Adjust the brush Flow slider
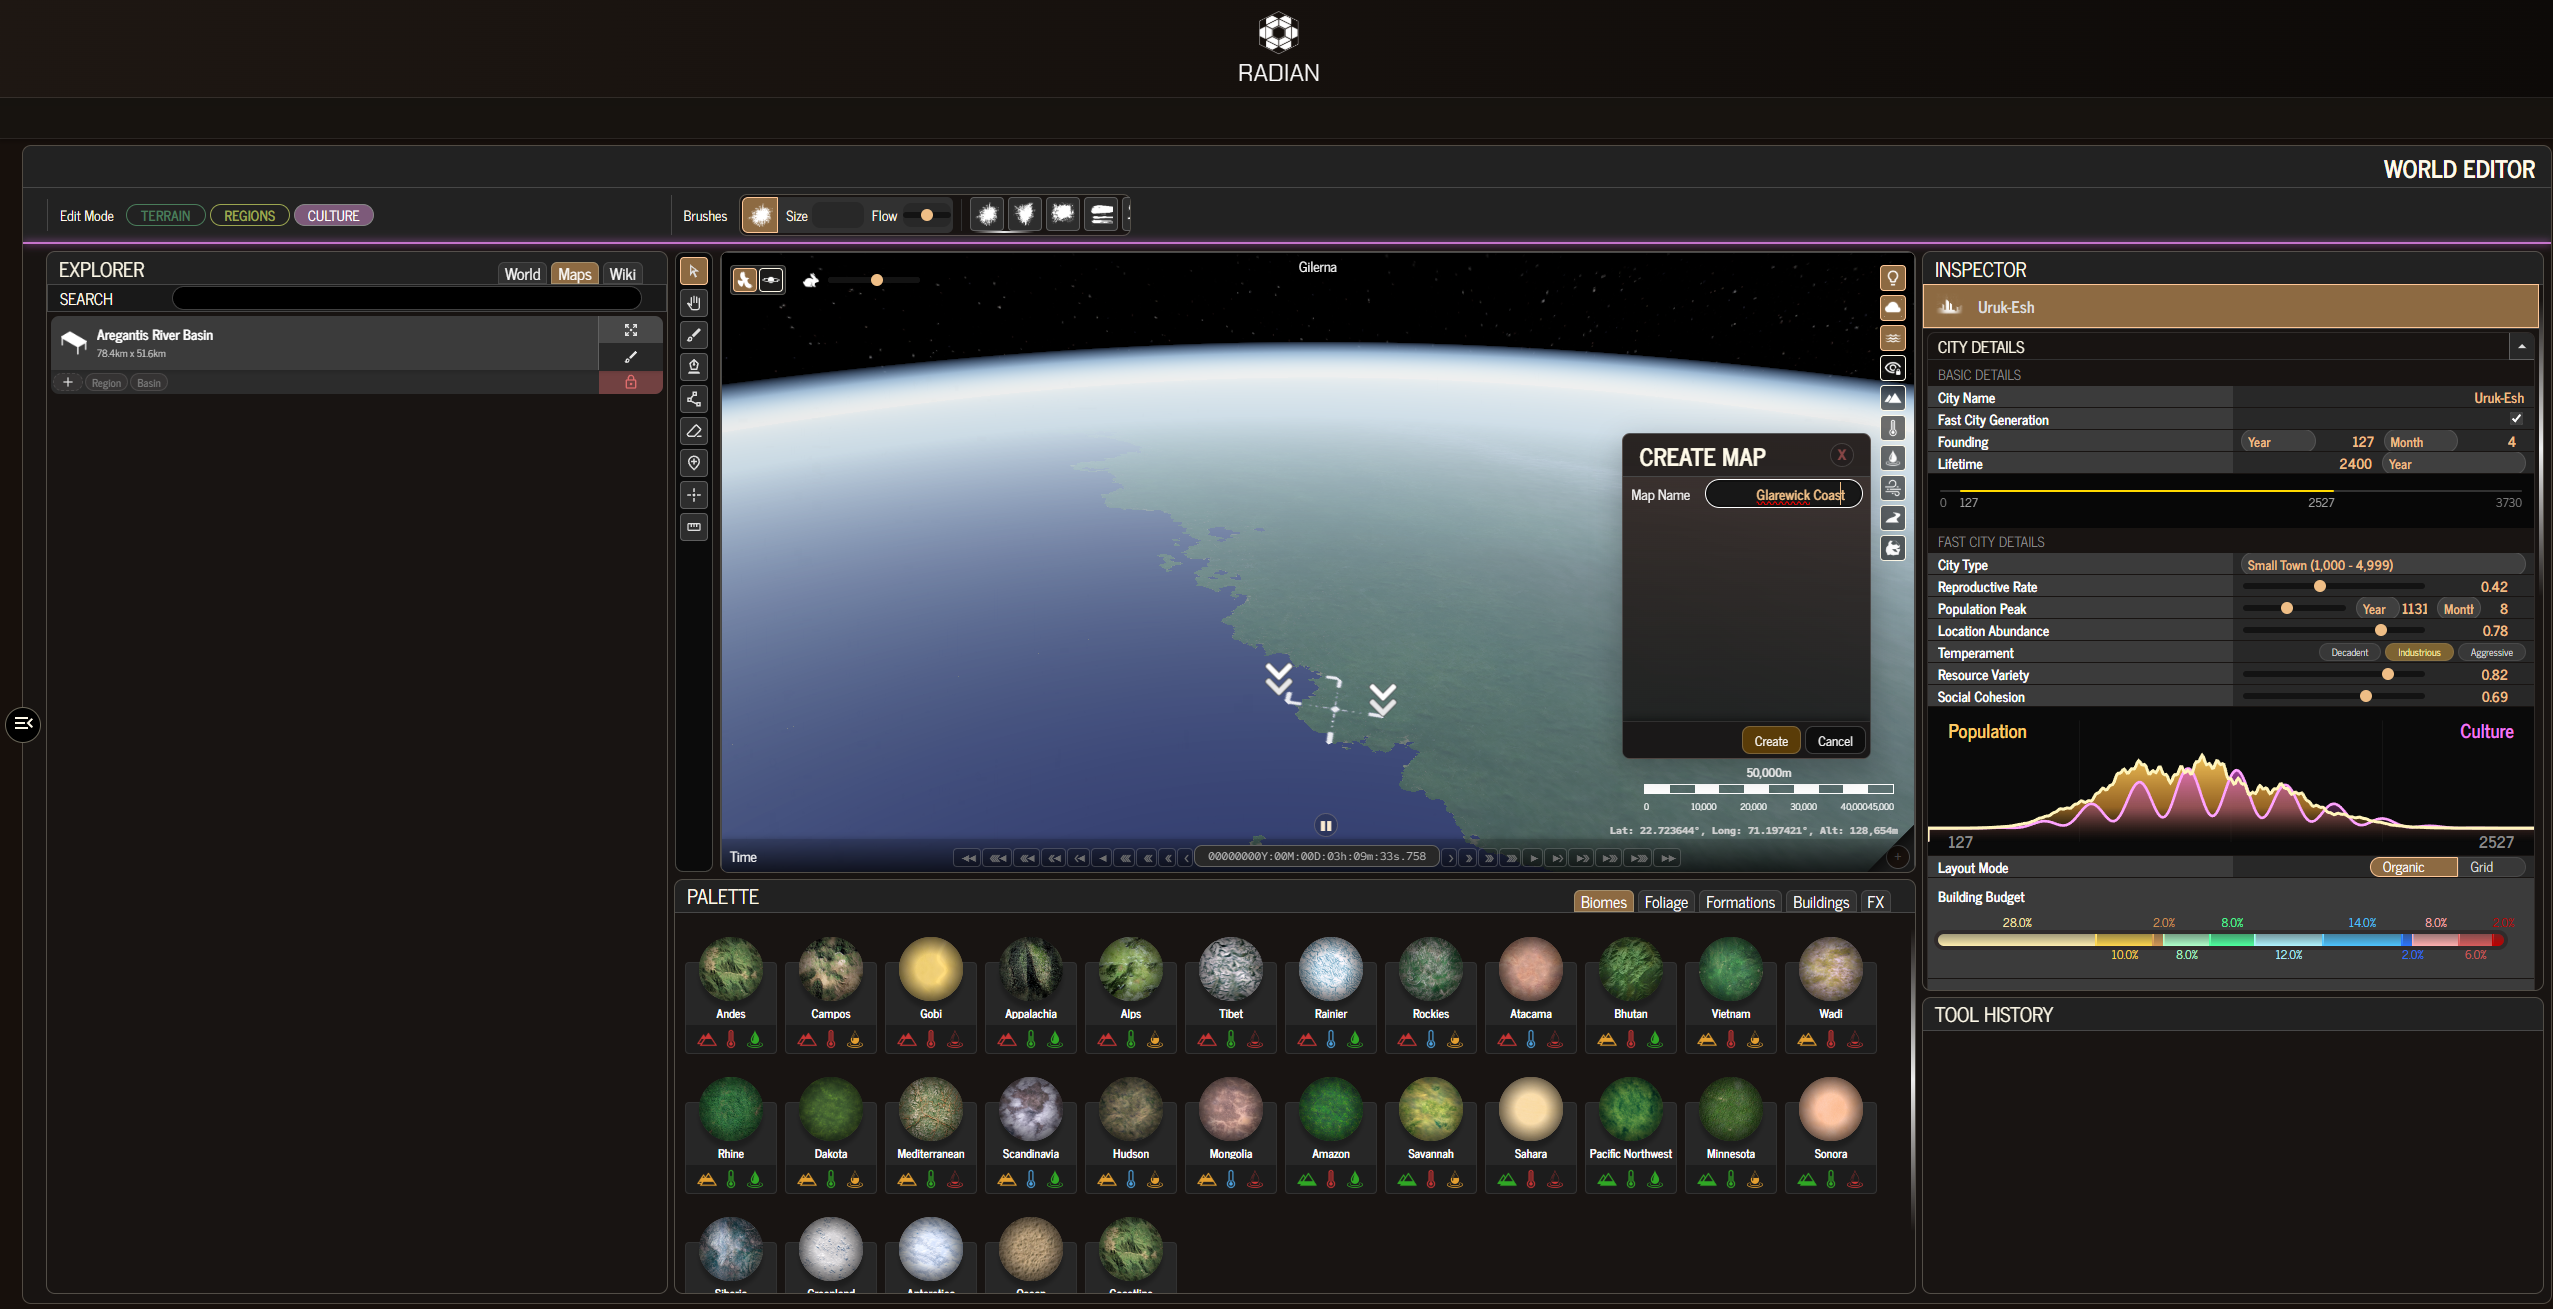Screen dimensions: 2553x1309 pyautogui.click(x=927, y=215)
